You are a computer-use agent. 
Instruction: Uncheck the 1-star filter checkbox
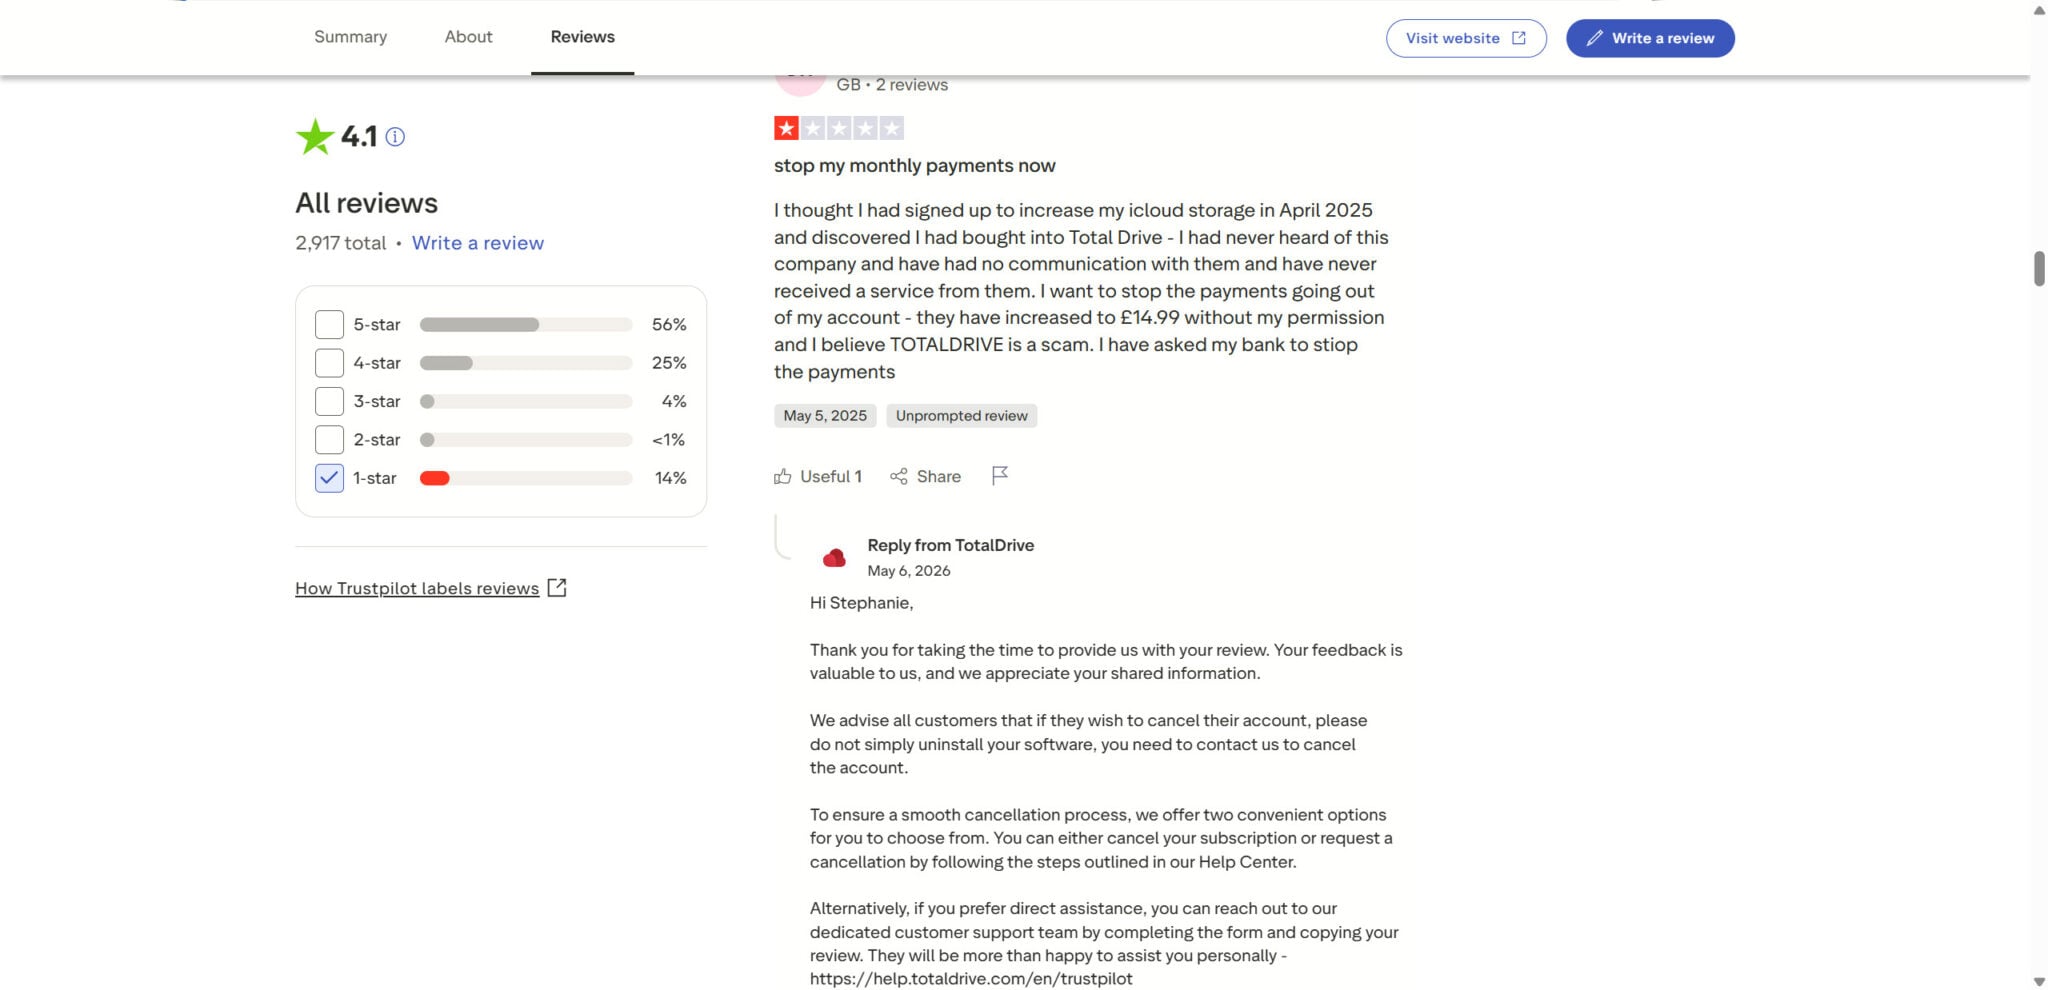coord(329,478)
